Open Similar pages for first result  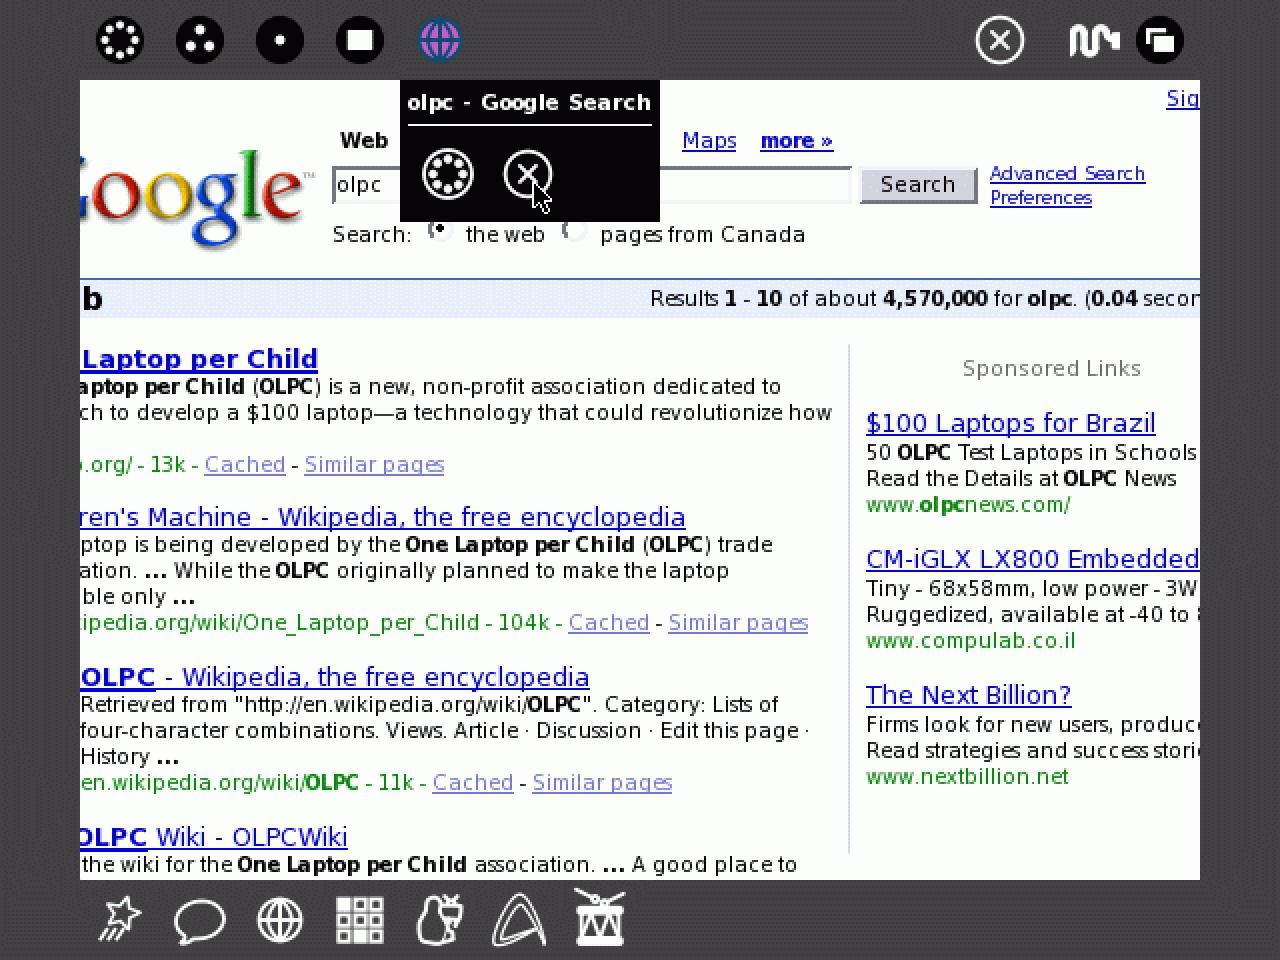(374, 465)
